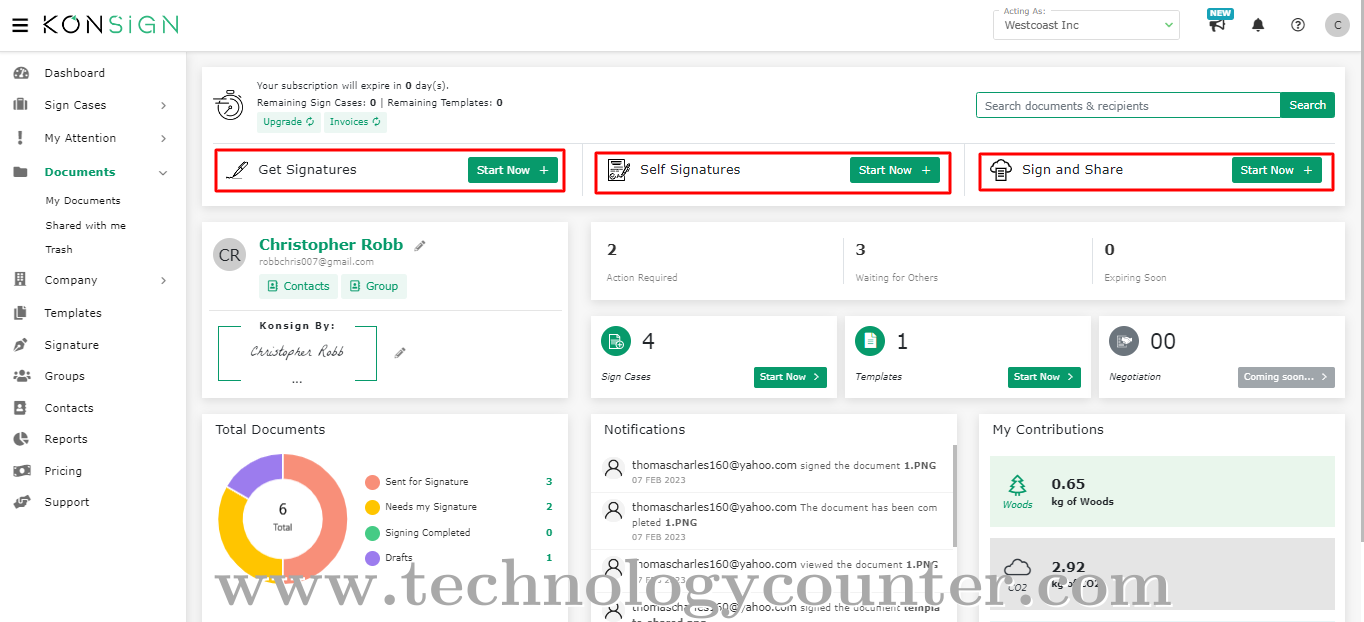Edit Christopher Robb profile pencil icon

pos(420,245)
